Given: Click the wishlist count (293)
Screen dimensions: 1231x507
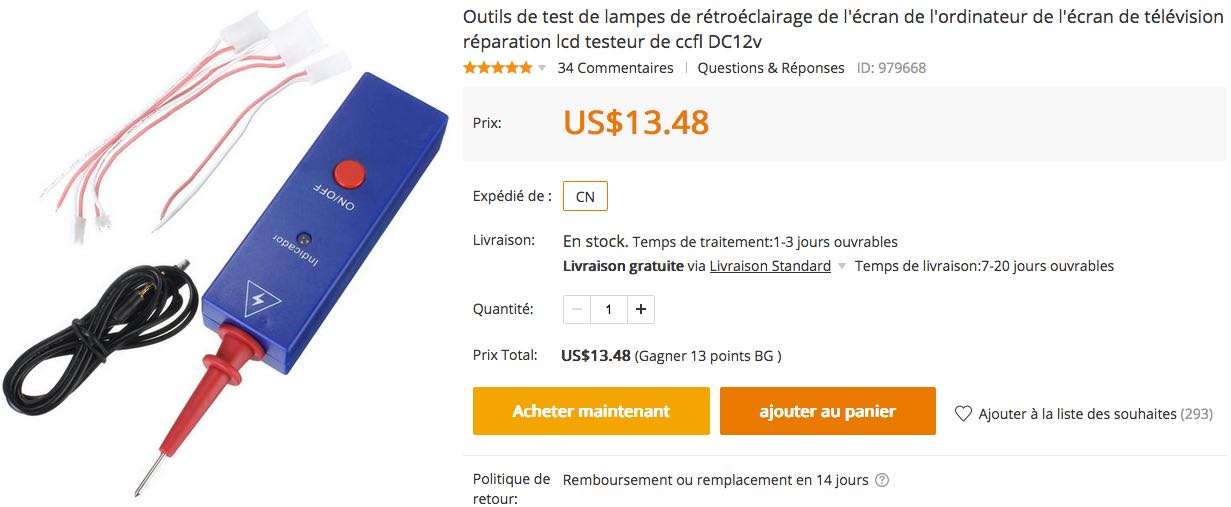Looking at the screenshot, I should pyautogui.click(x=1197, y=413).
